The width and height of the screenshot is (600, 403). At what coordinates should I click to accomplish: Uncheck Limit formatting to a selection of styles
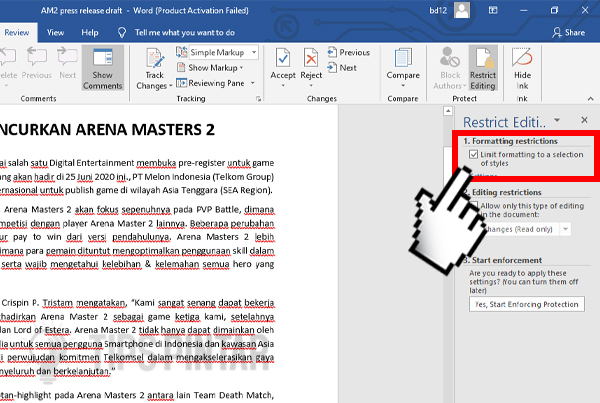coord(473,154)
